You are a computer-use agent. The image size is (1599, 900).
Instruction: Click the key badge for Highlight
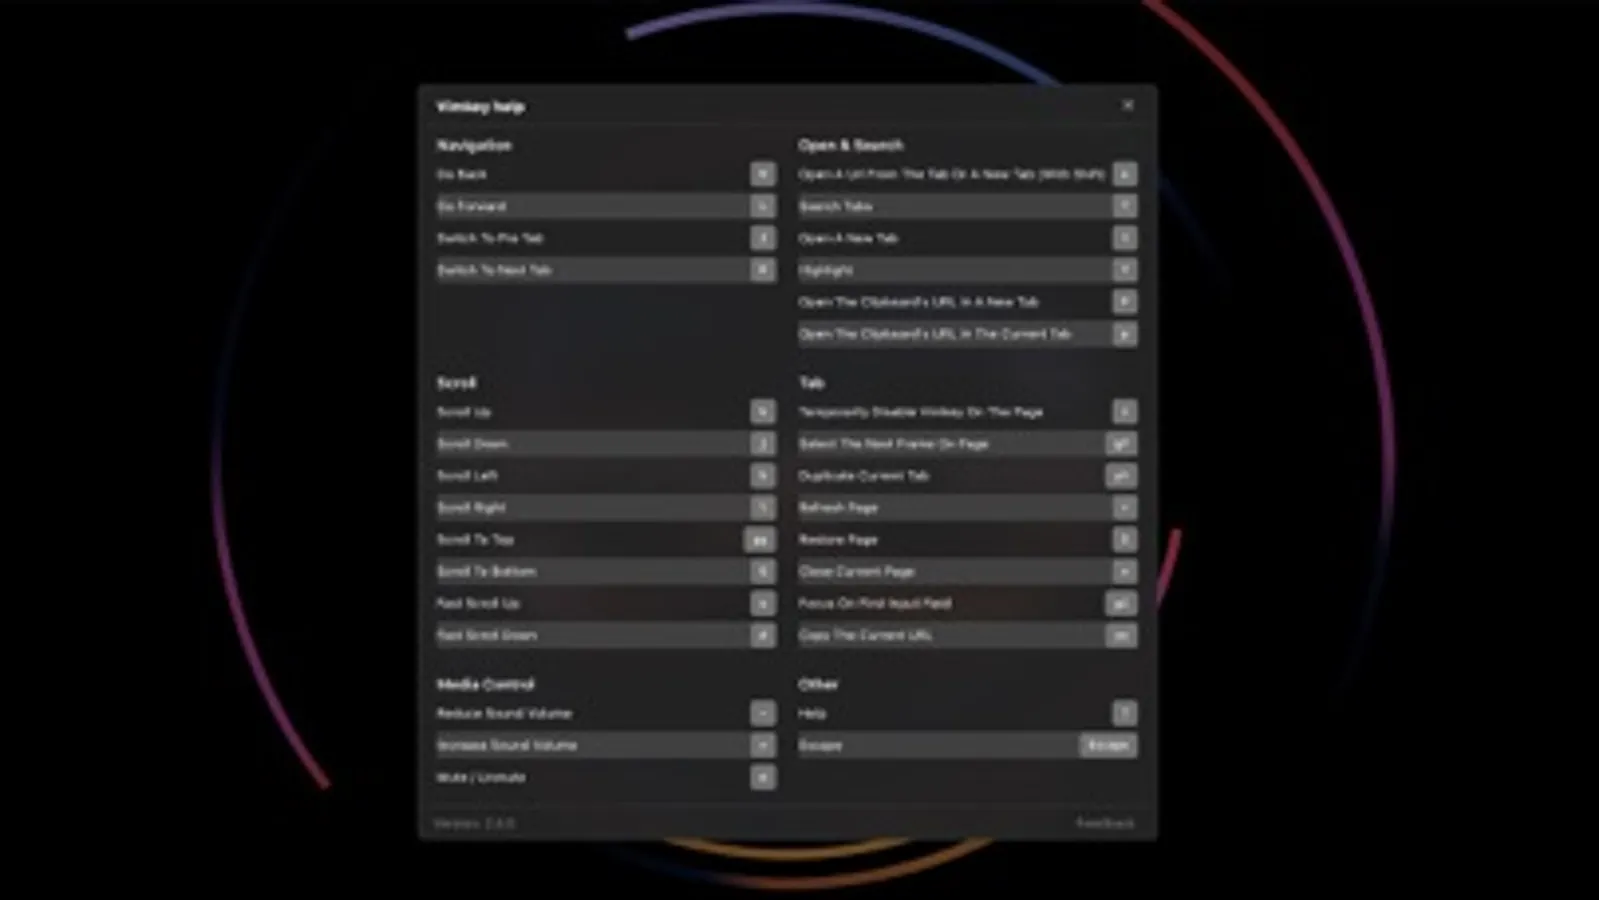(1124, 270)
